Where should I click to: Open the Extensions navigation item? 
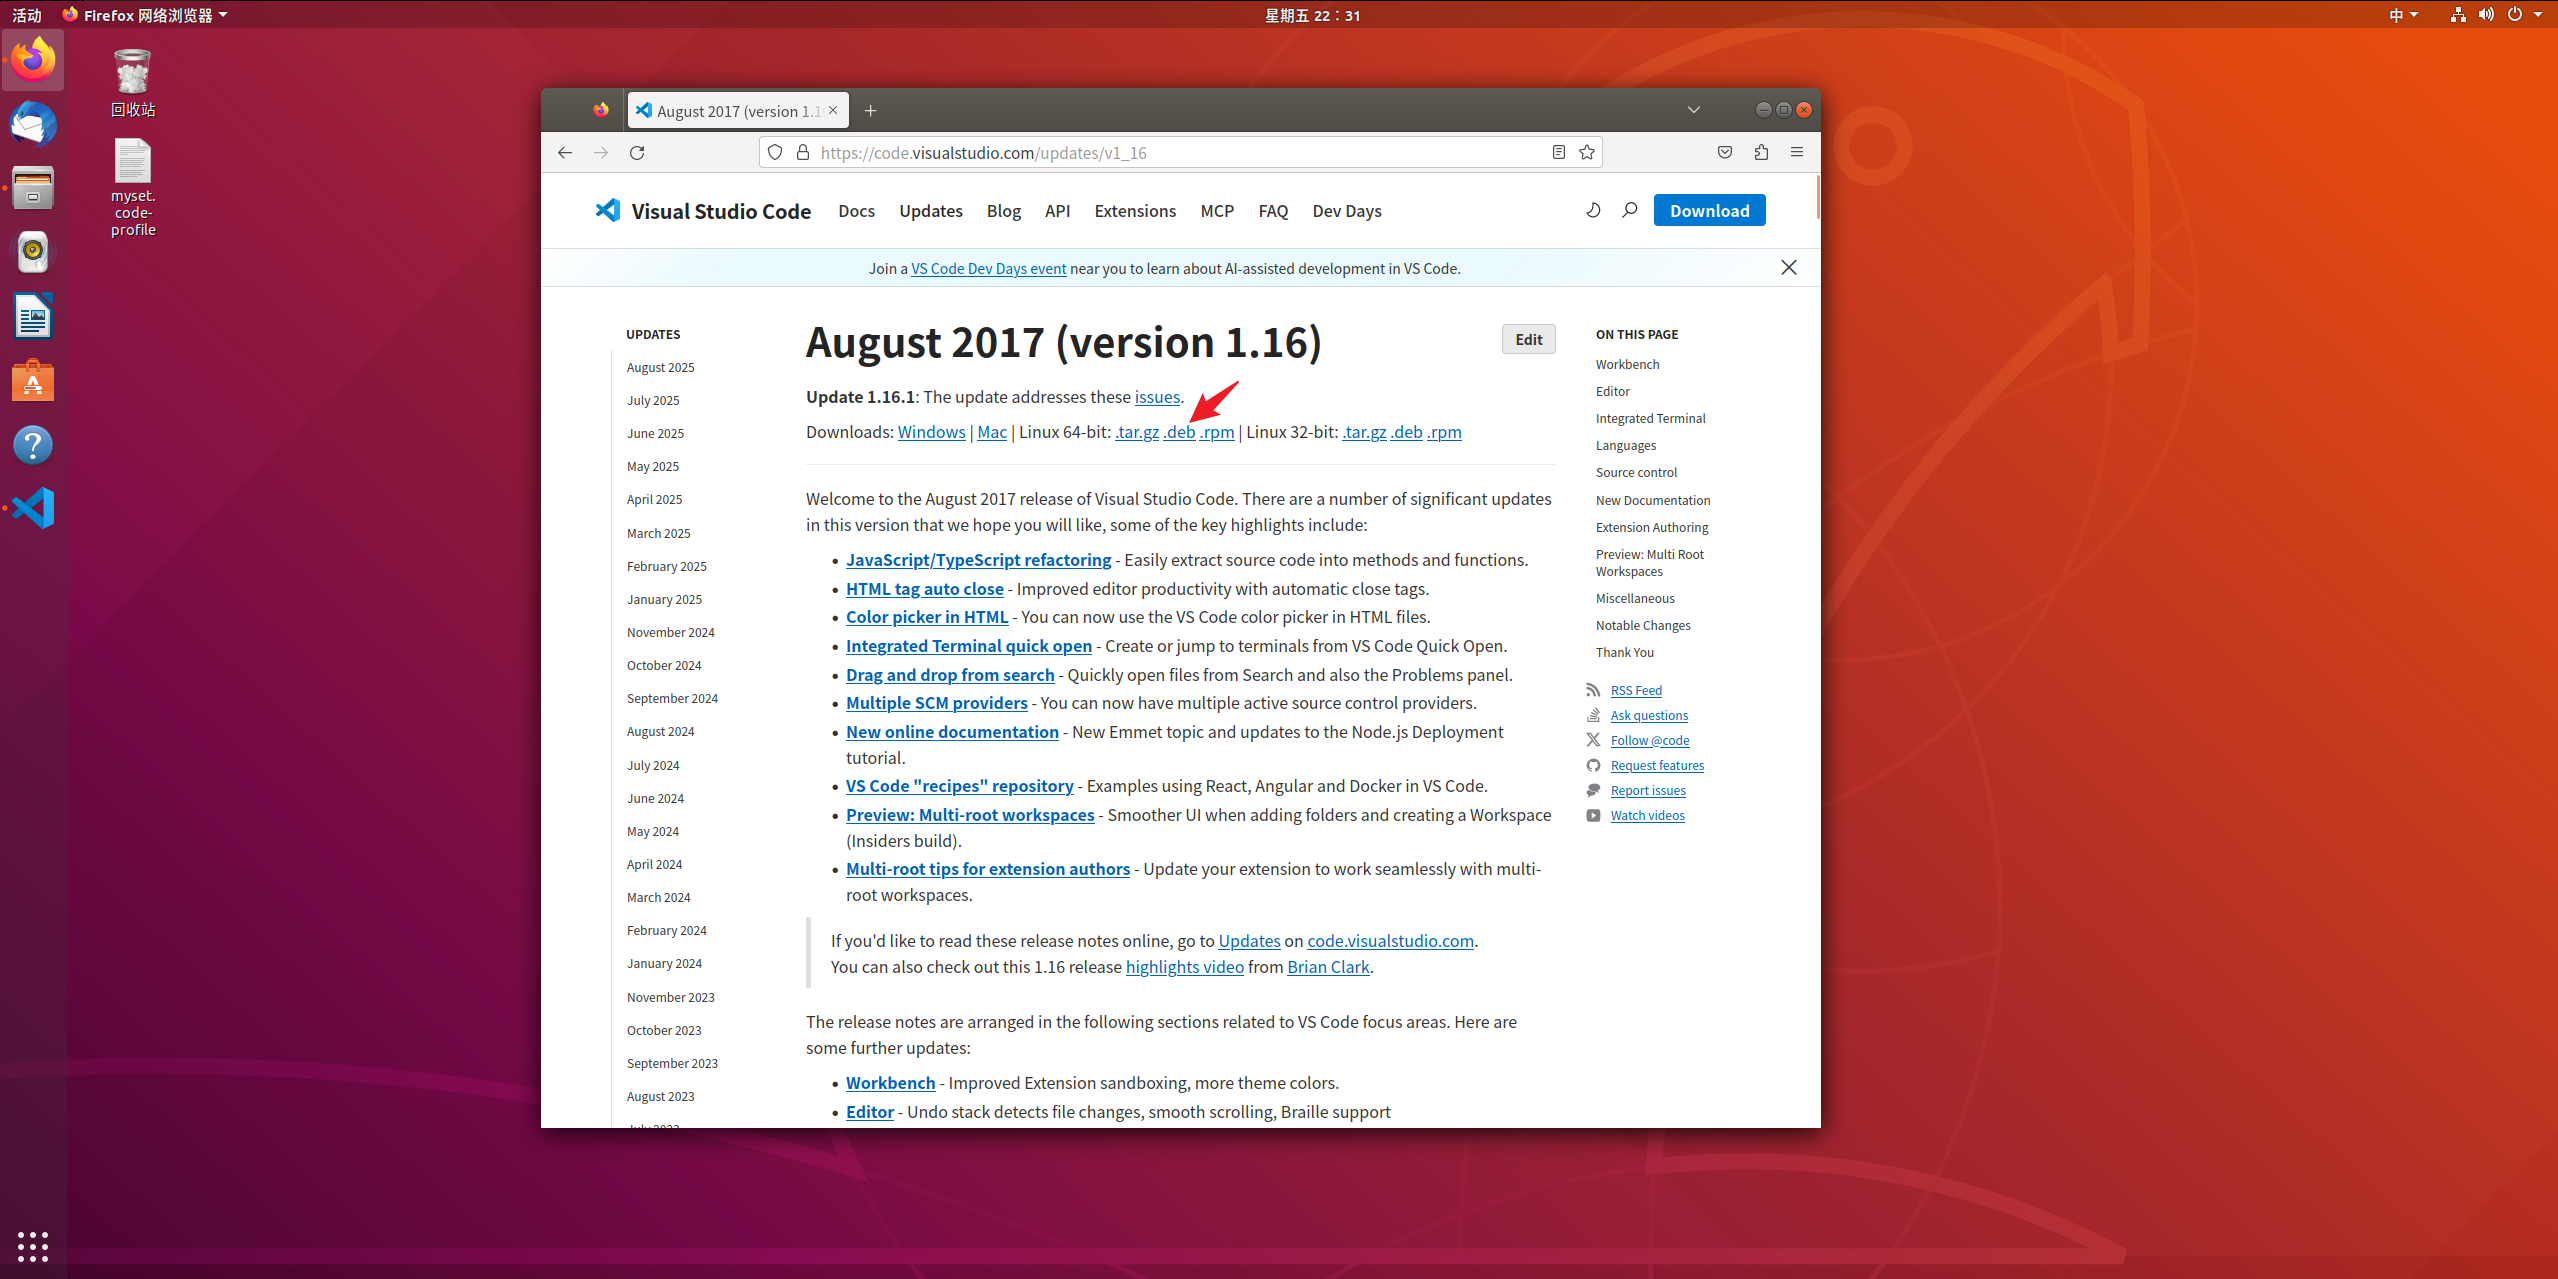(1135, 211)
